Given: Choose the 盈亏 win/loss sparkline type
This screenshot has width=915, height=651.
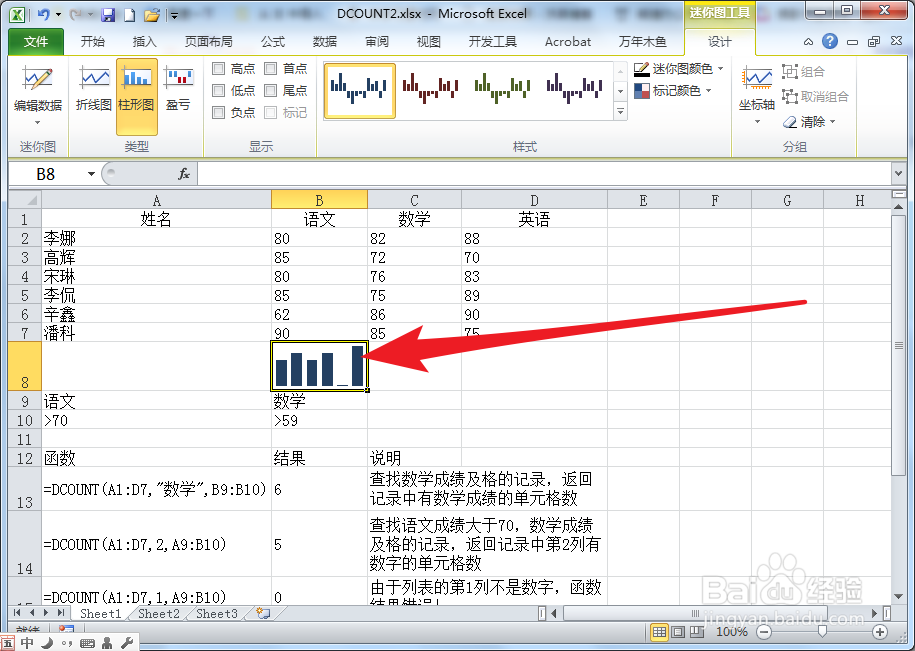Looking at the screenshot, I should coord(178,88).
